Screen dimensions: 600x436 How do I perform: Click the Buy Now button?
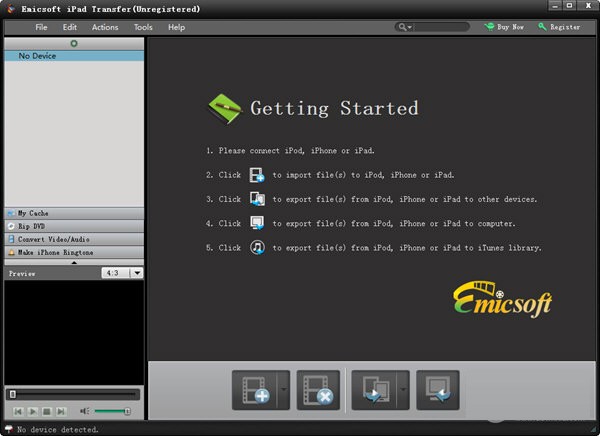click(504, 27)
